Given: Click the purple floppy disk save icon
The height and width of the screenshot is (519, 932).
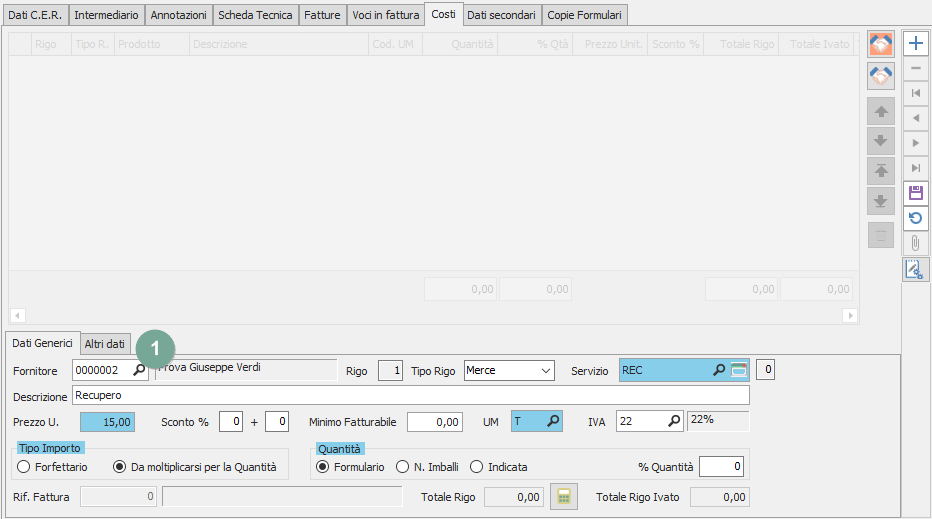Looking at the screenshot, I should point(915,193).
